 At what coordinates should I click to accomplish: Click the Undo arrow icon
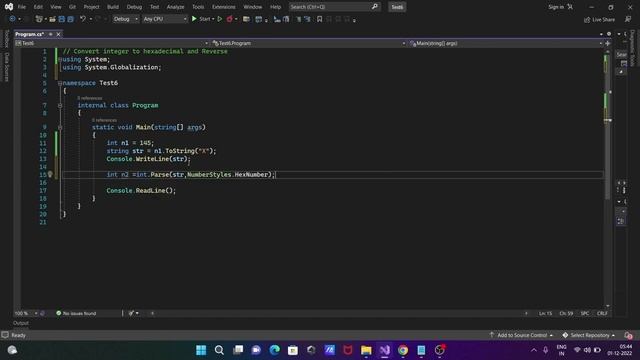point(83,19)
